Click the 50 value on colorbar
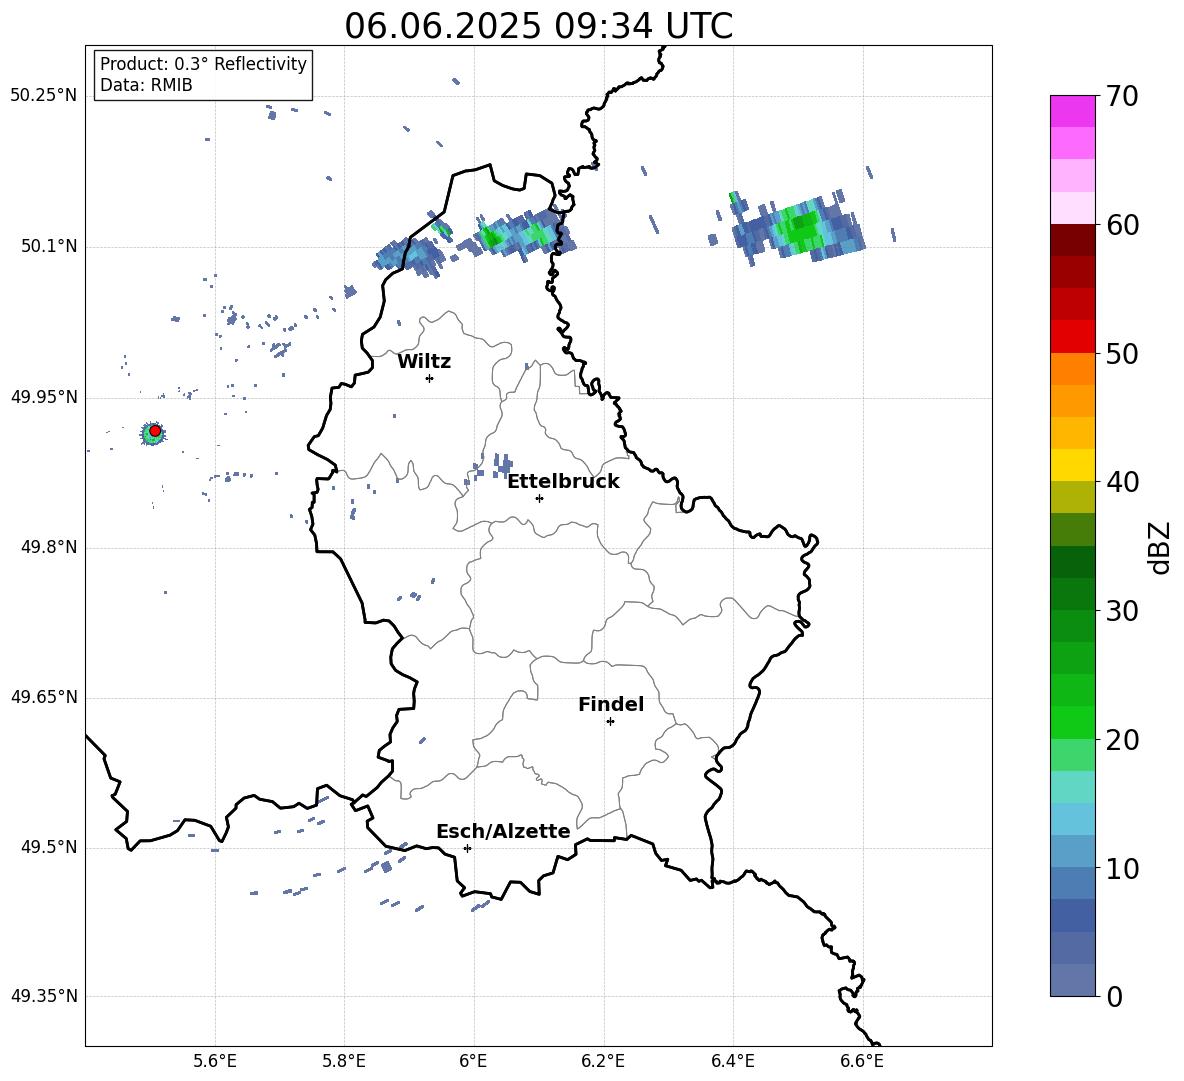Image resolution: width=1184 pixels, height=1081 pixels. 1122,353
